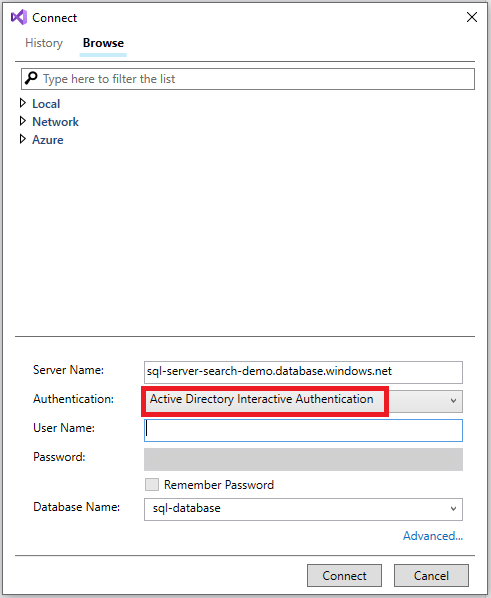Open the Authentication dropdown arrow

click(x=453, y=401)
